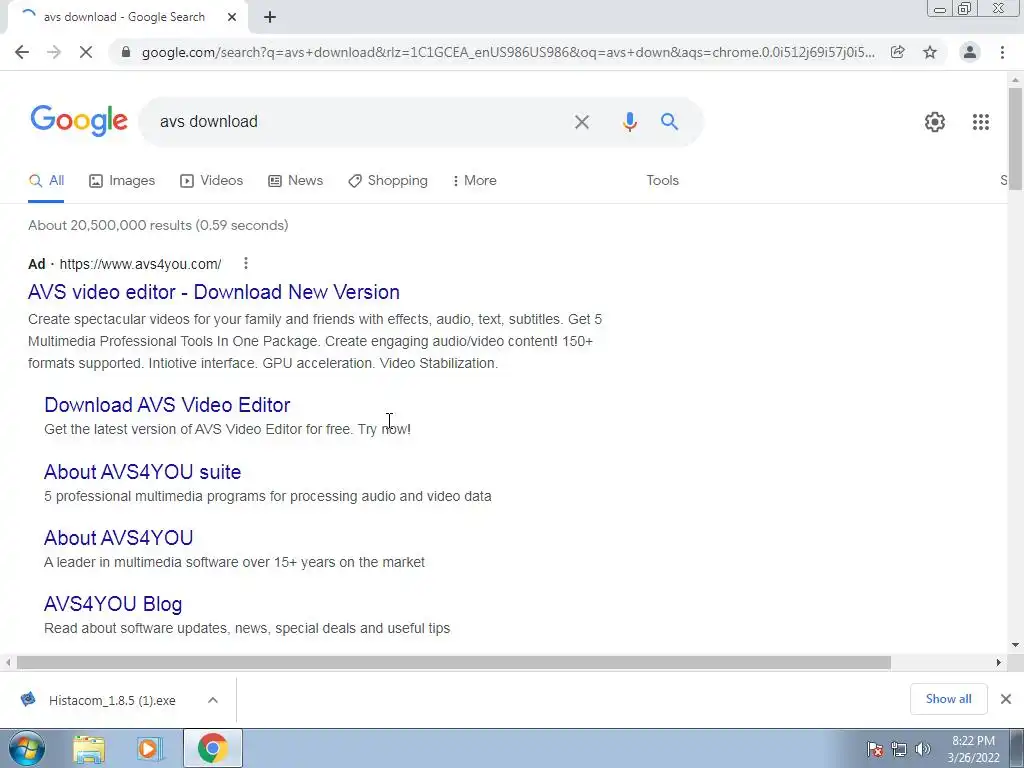Click the scroll down arrow
This screenshot has width=1024, height=768.
point(1015,645)
